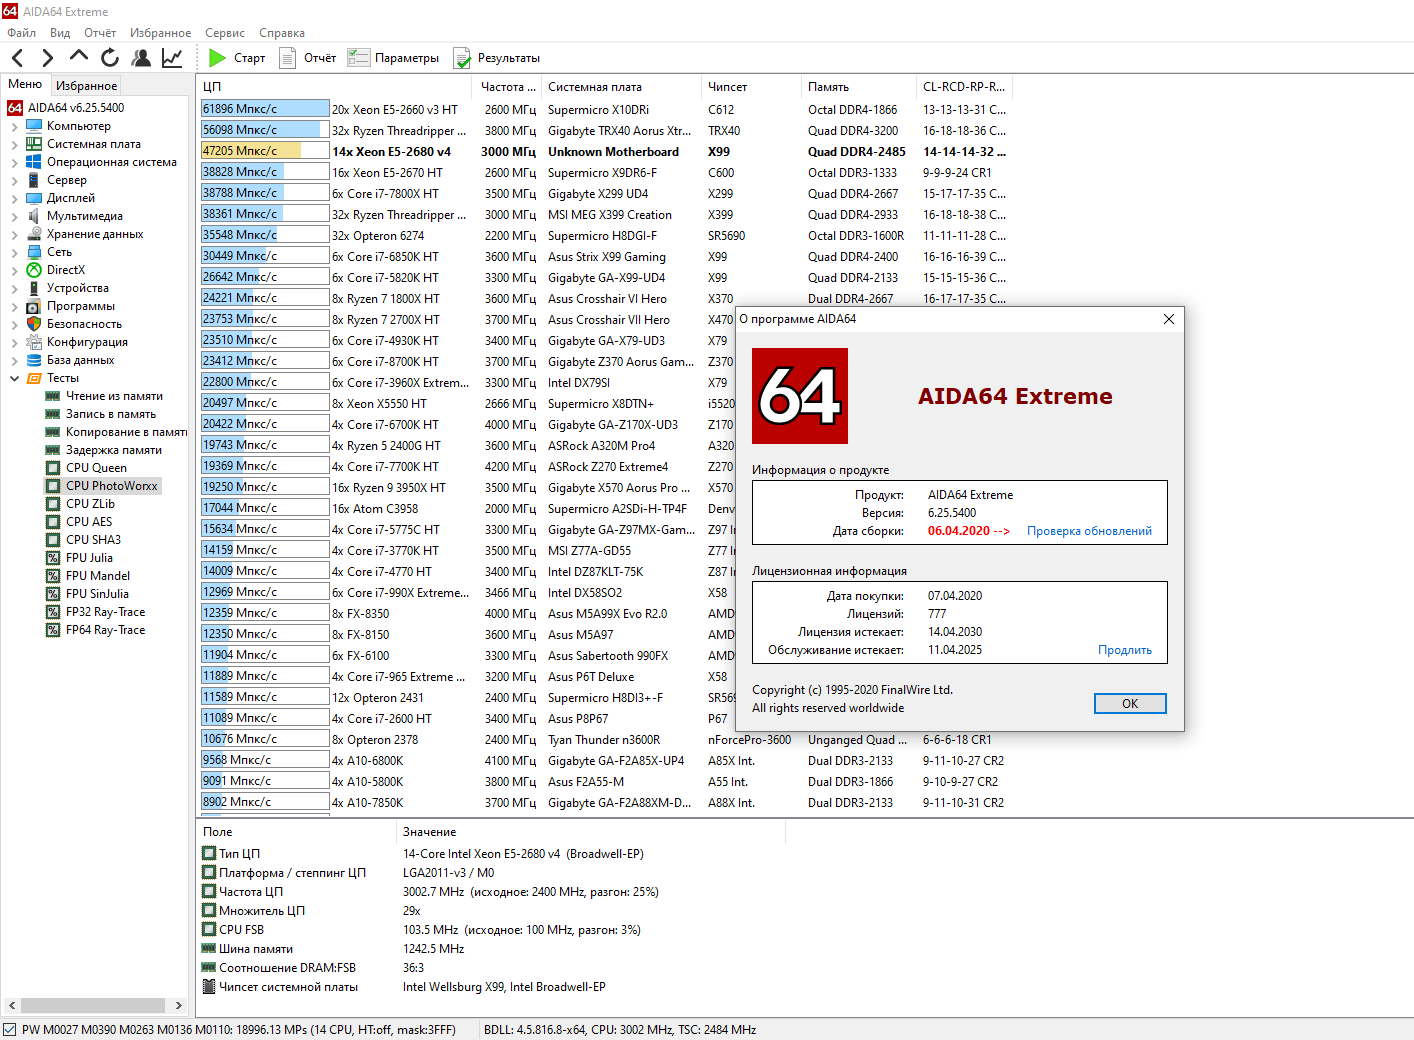
Task: Select the База данных icon in the tree
Action: tap(34, 360)
